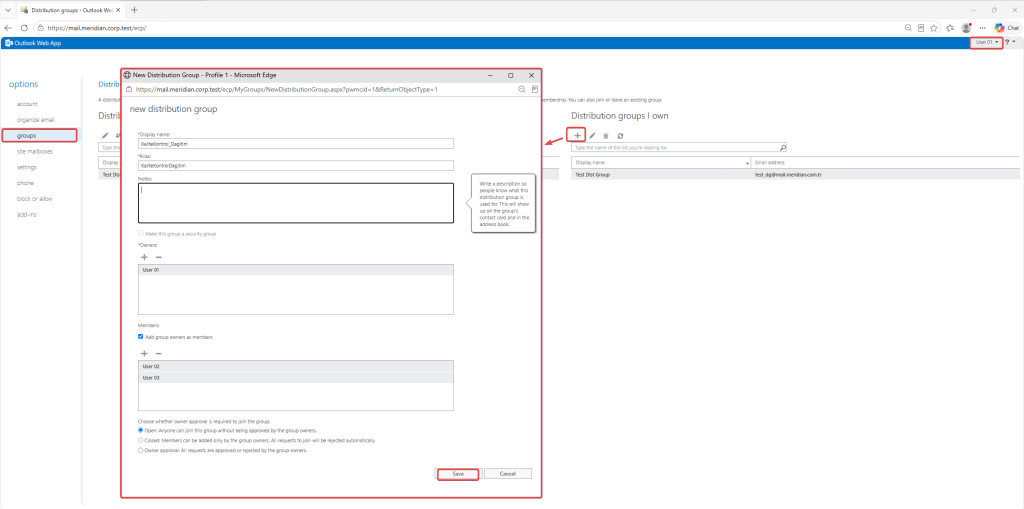Click the favorites star in main address bar

click(x=934, y=28)
